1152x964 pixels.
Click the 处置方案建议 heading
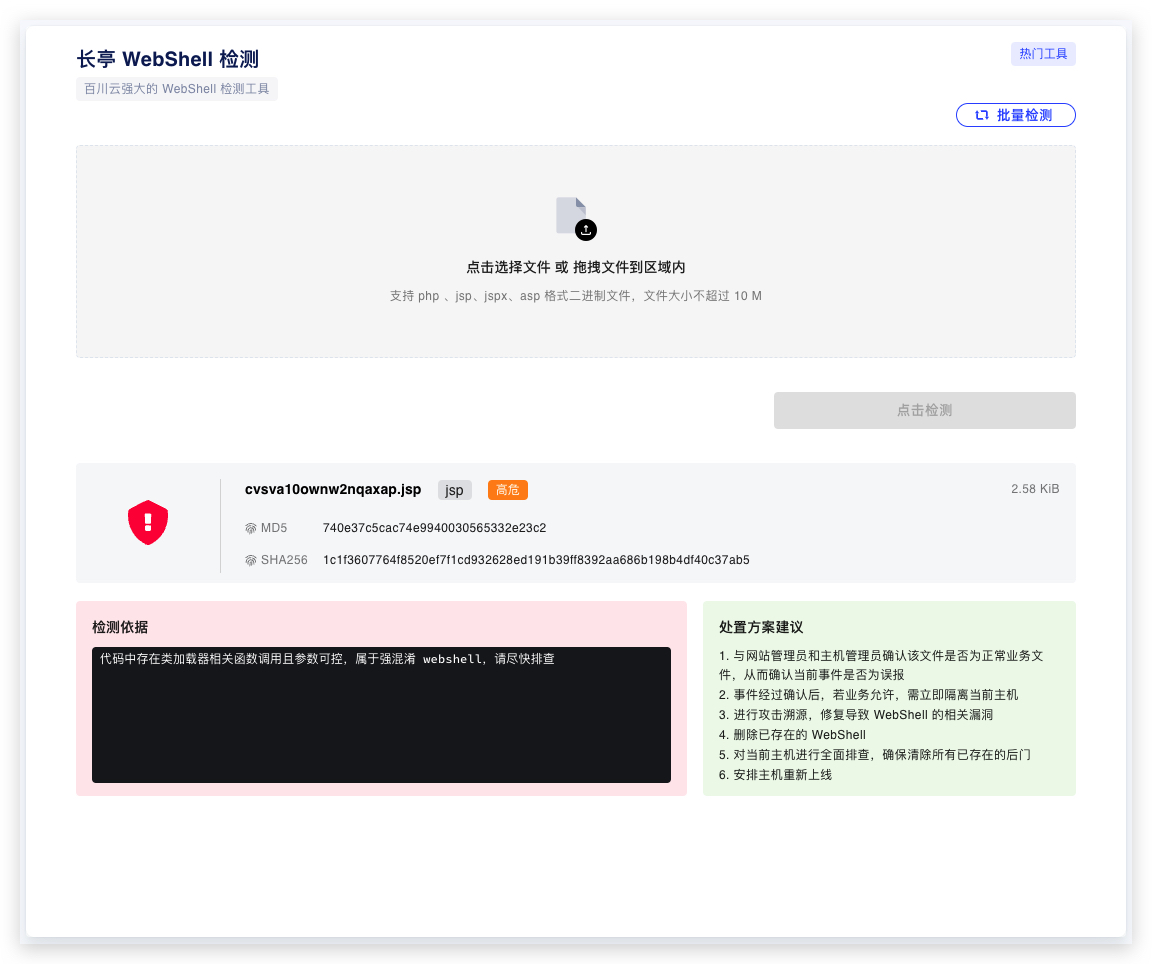pyautogui.click(x=760, y=627)
